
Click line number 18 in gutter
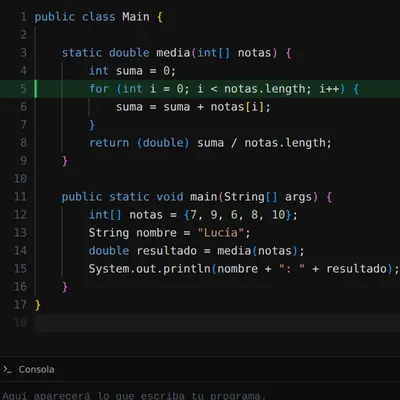(20, 323)
